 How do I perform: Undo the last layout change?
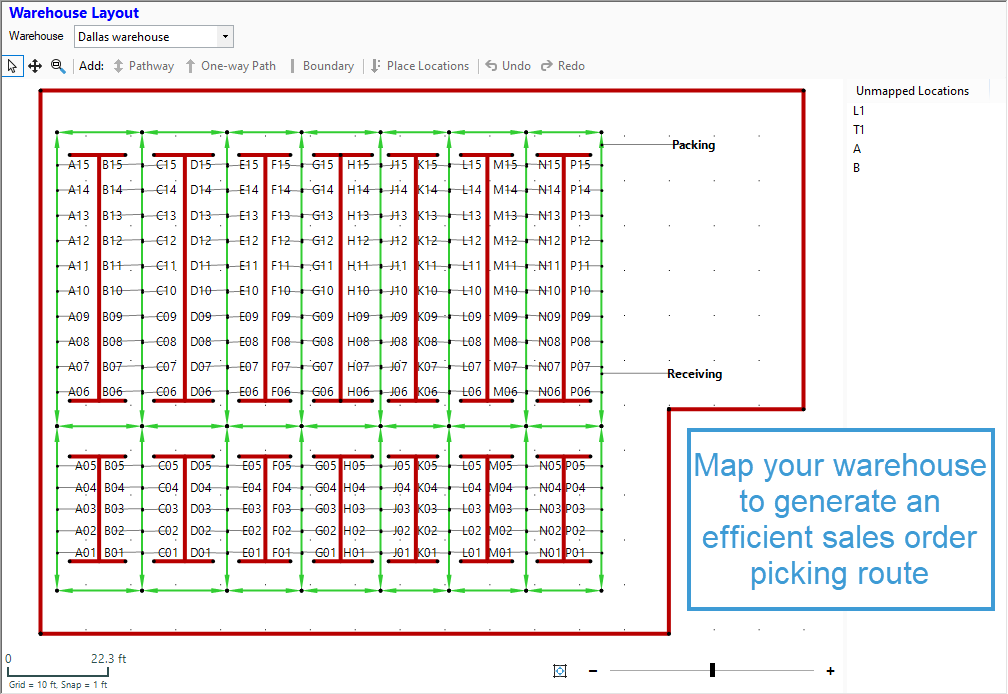click(x=508, y=66)
